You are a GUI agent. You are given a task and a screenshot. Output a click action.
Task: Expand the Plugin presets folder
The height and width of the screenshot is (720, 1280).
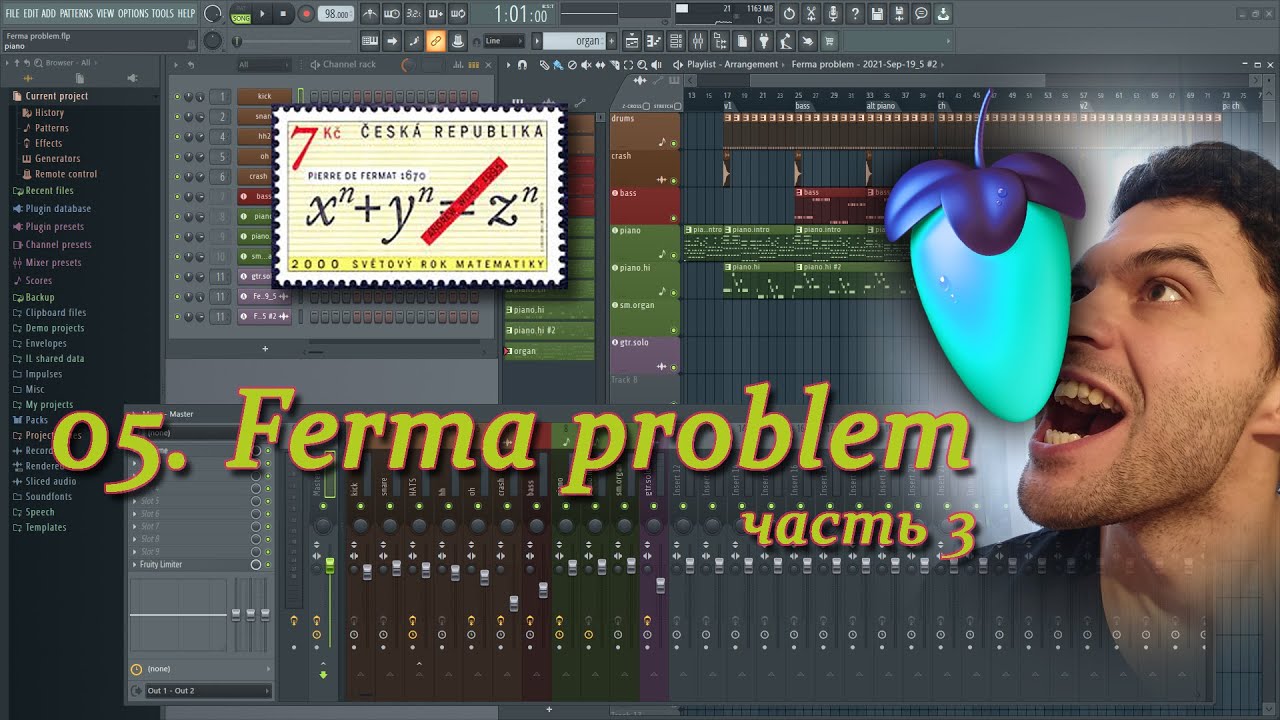coord(49,226)
